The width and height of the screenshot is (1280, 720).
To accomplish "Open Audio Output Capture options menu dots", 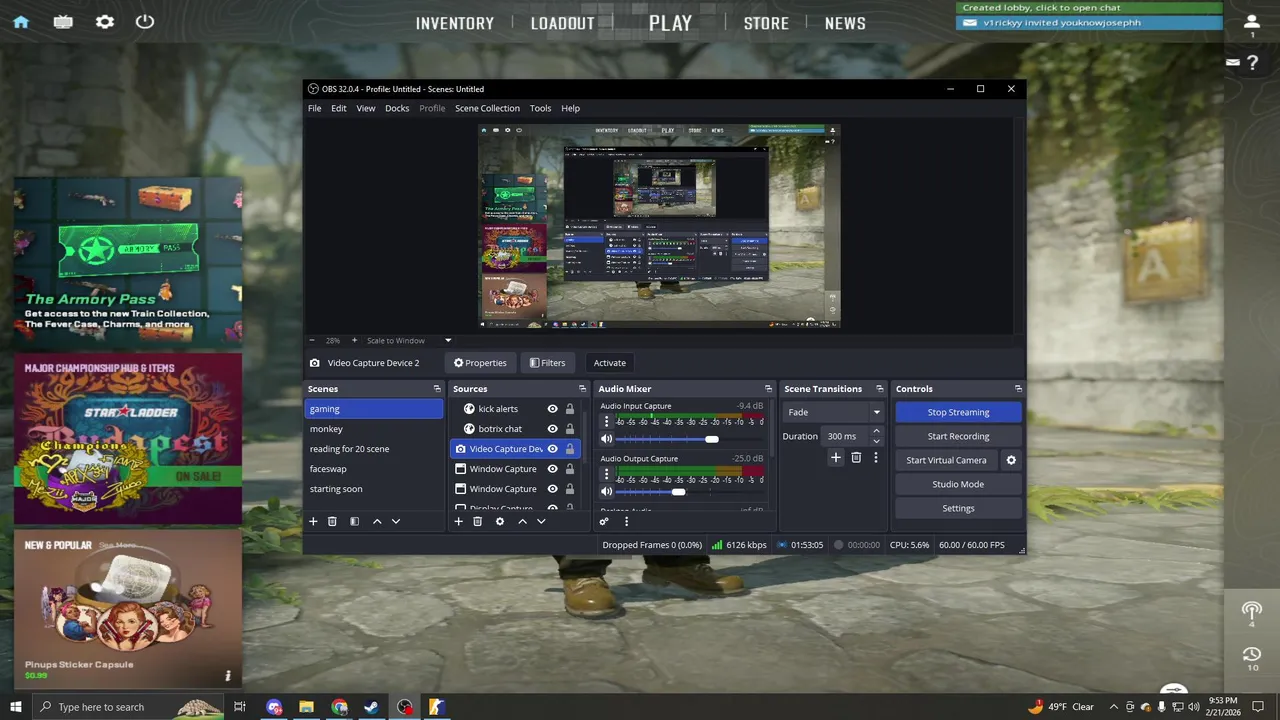I will (606, 474).
